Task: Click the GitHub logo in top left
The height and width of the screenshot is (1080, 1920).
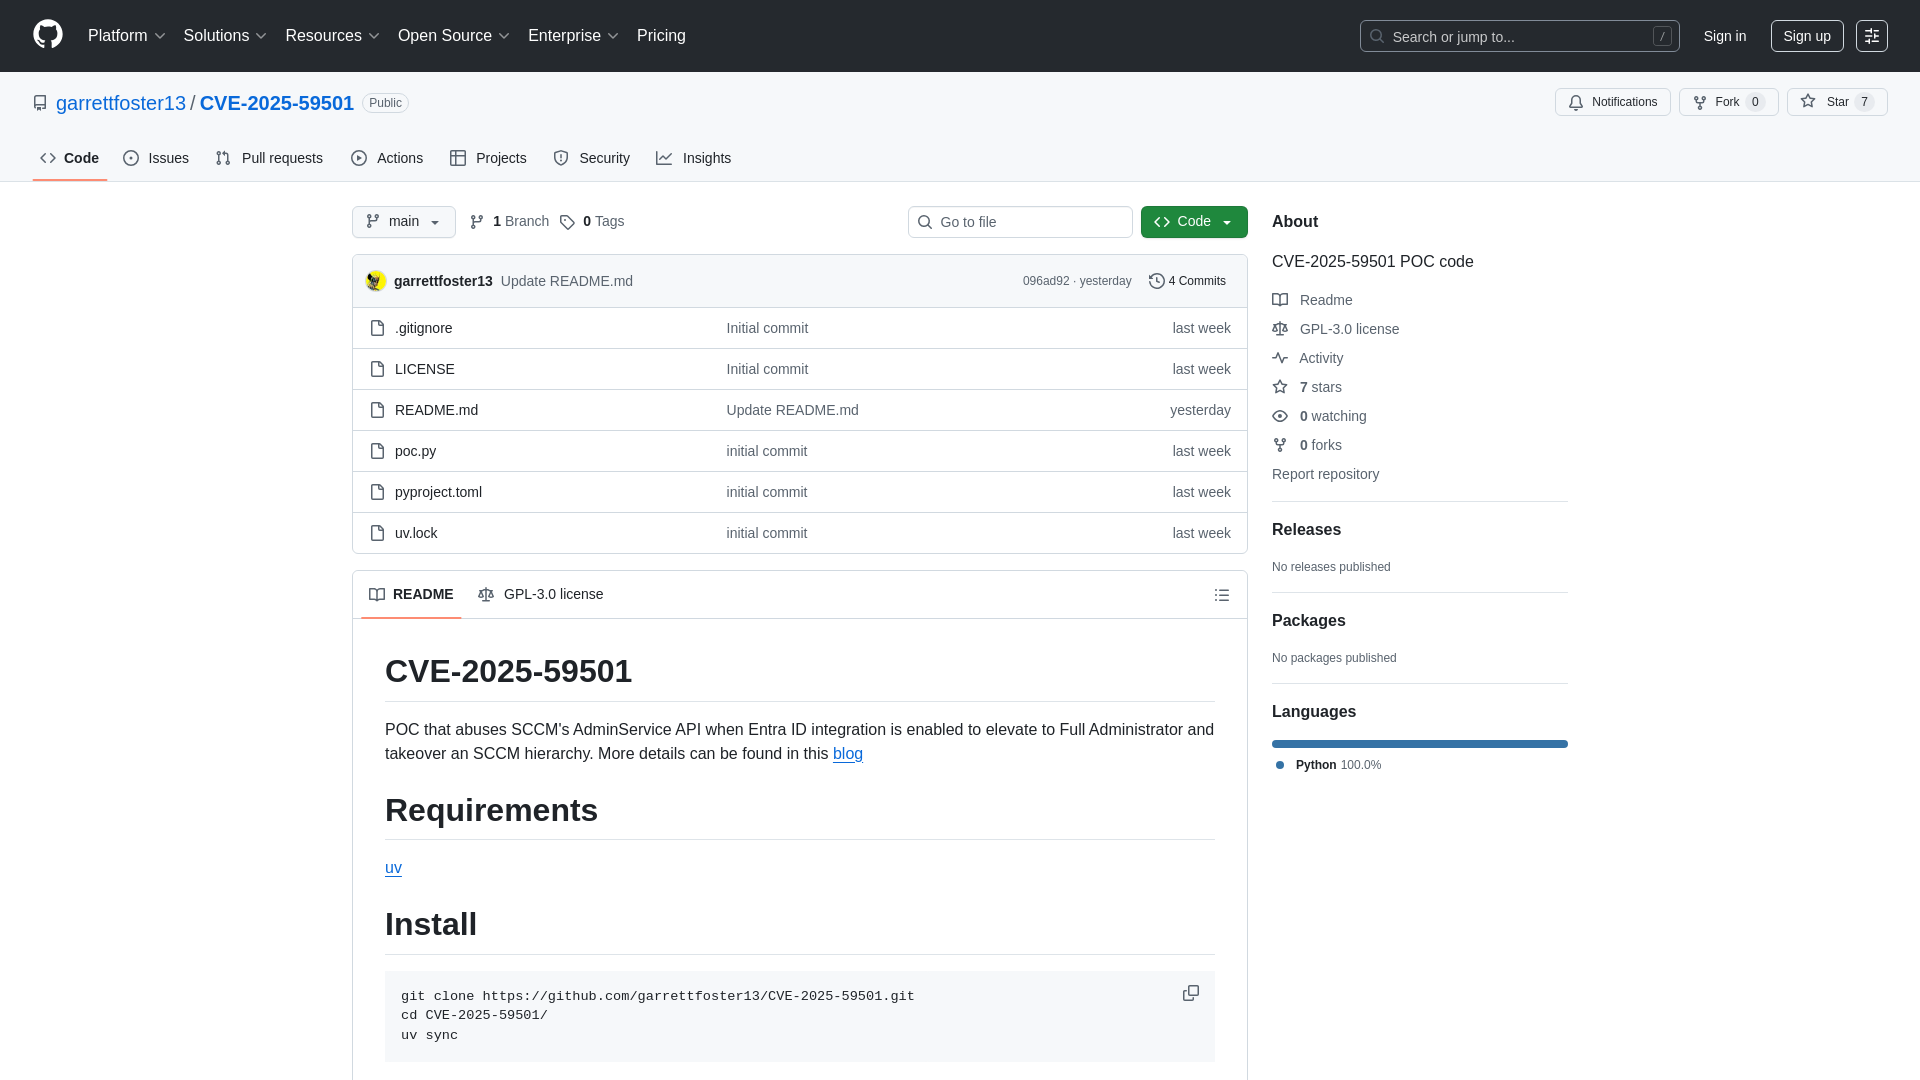Action: coord(47,36)
